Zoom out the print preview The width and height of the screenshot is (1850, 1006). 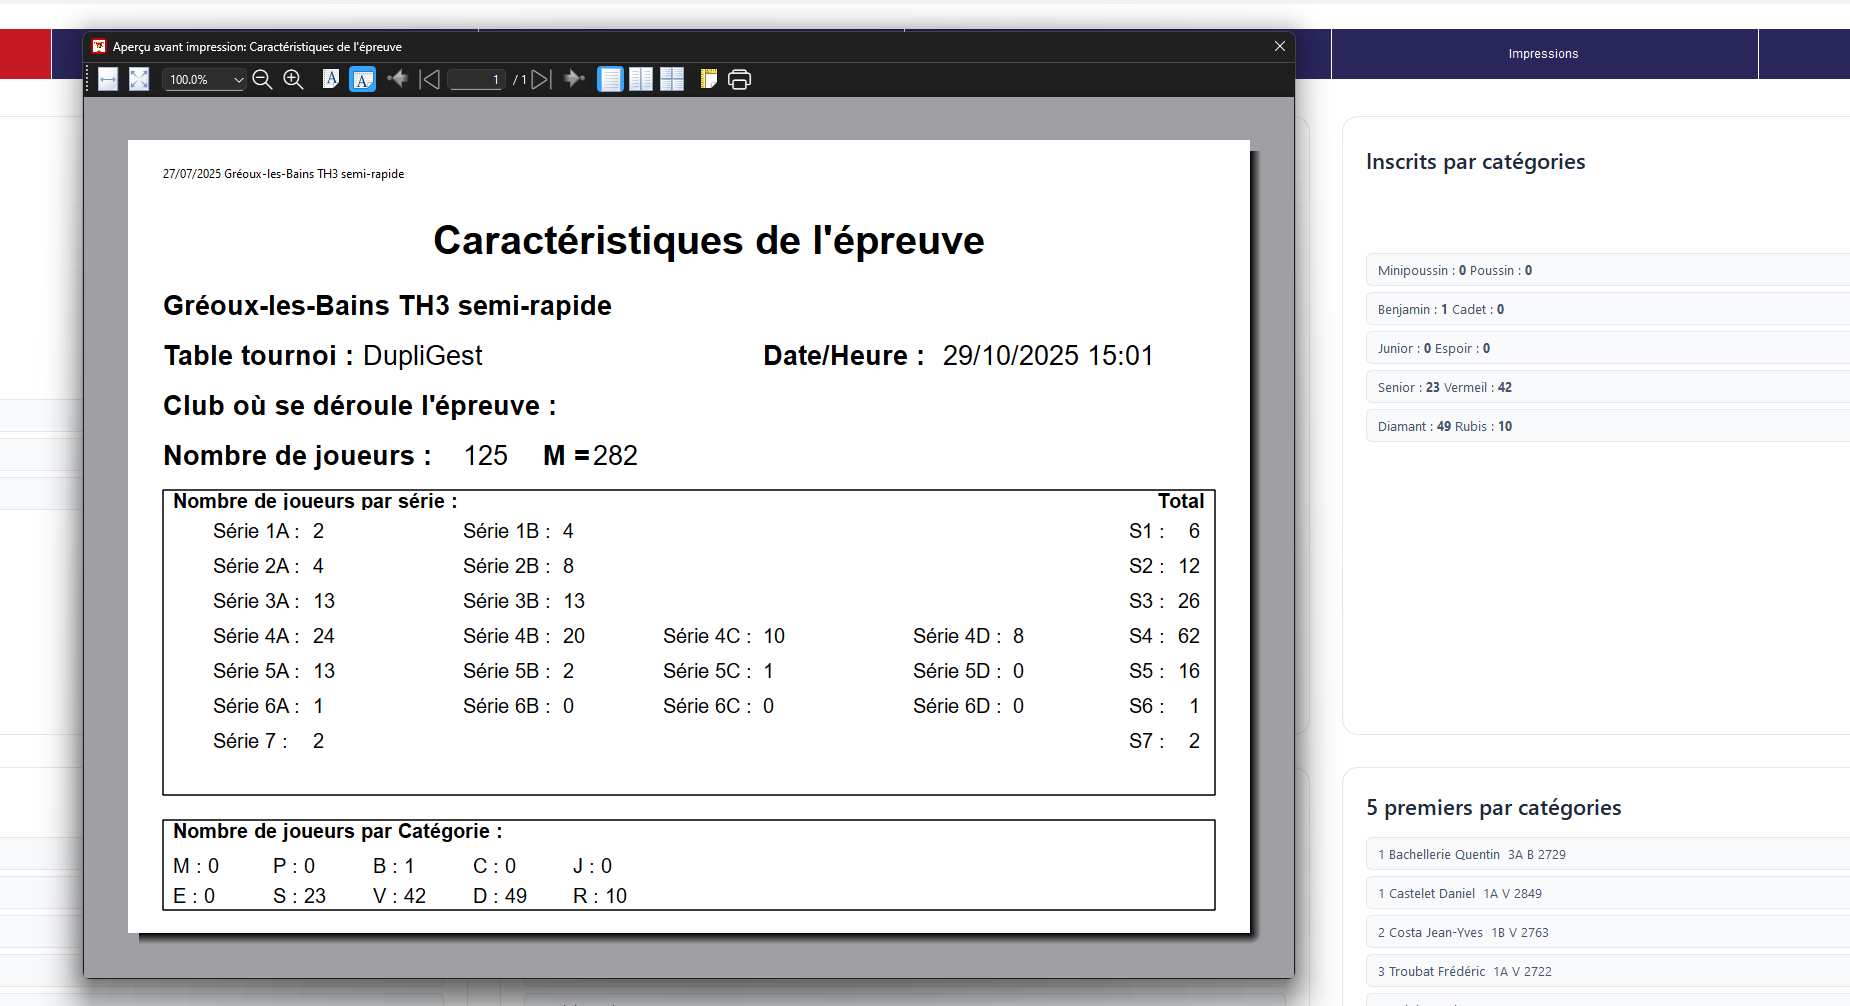[x=262, y=80]
